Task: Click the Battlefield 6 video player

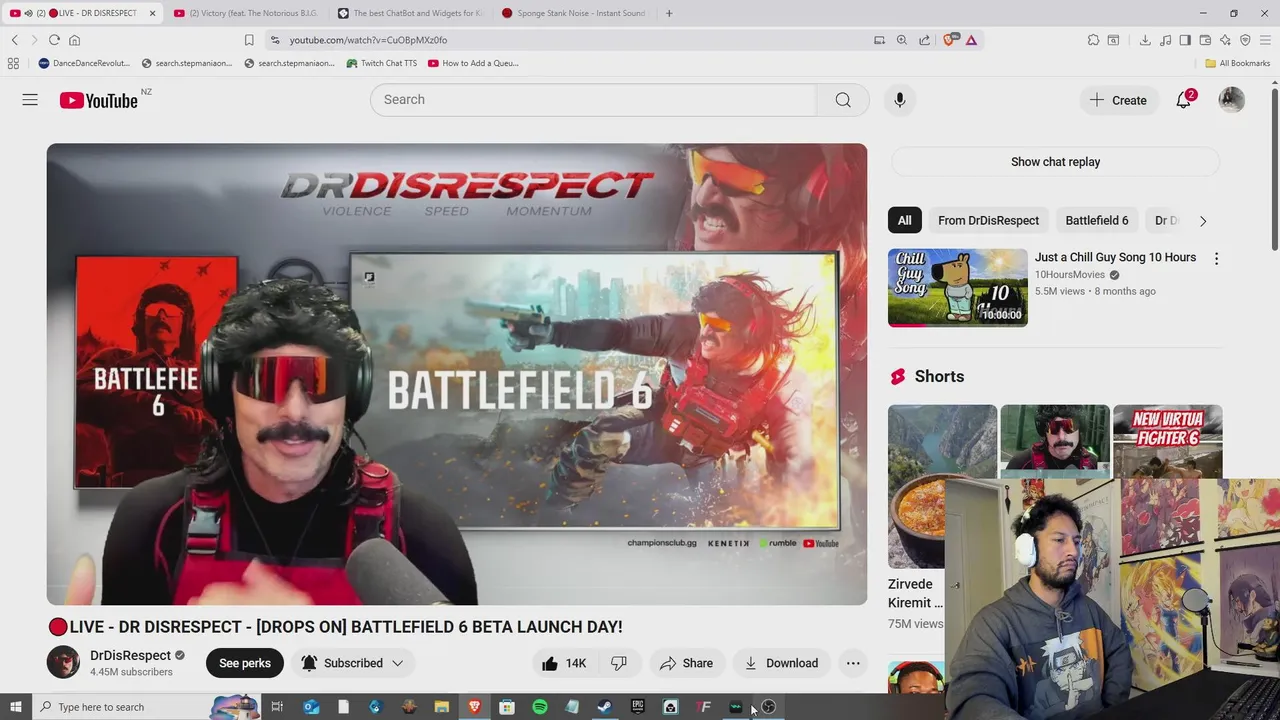Action: pos(457,374)
